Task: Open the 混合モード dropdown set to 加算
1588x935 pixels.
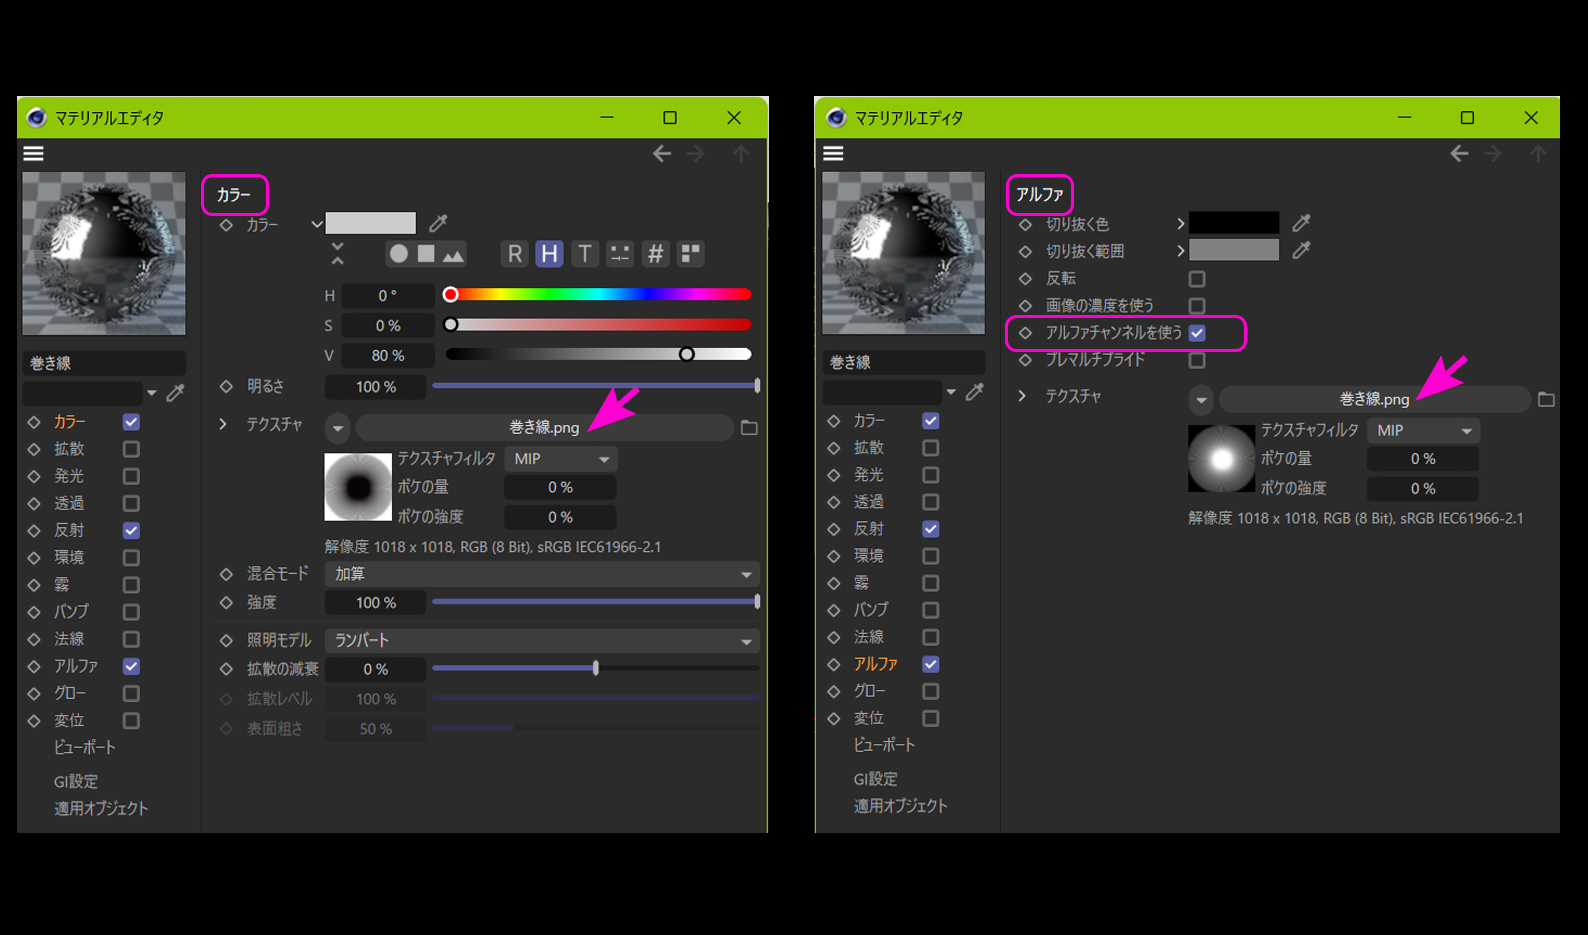Action: 541,574
